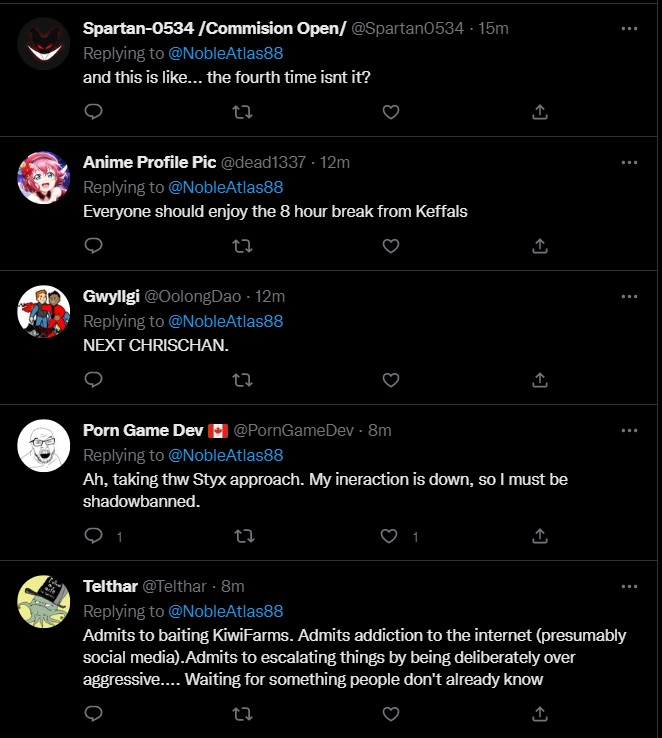The image size is (662, 738).
Task: Share Telthar's tweet via share icon
Action: [540, 714]
